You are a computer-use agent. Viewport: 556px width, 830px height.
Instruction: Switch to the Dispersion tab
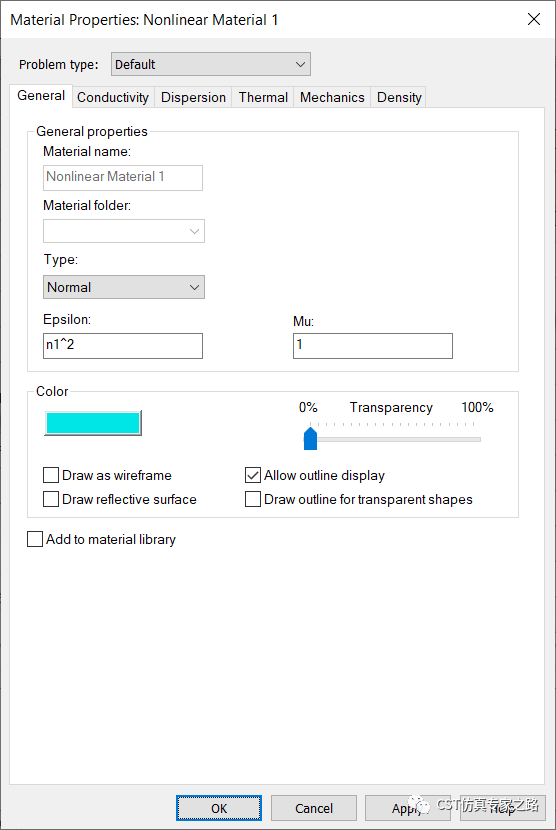pyautogui.click(x=193, y=97)
